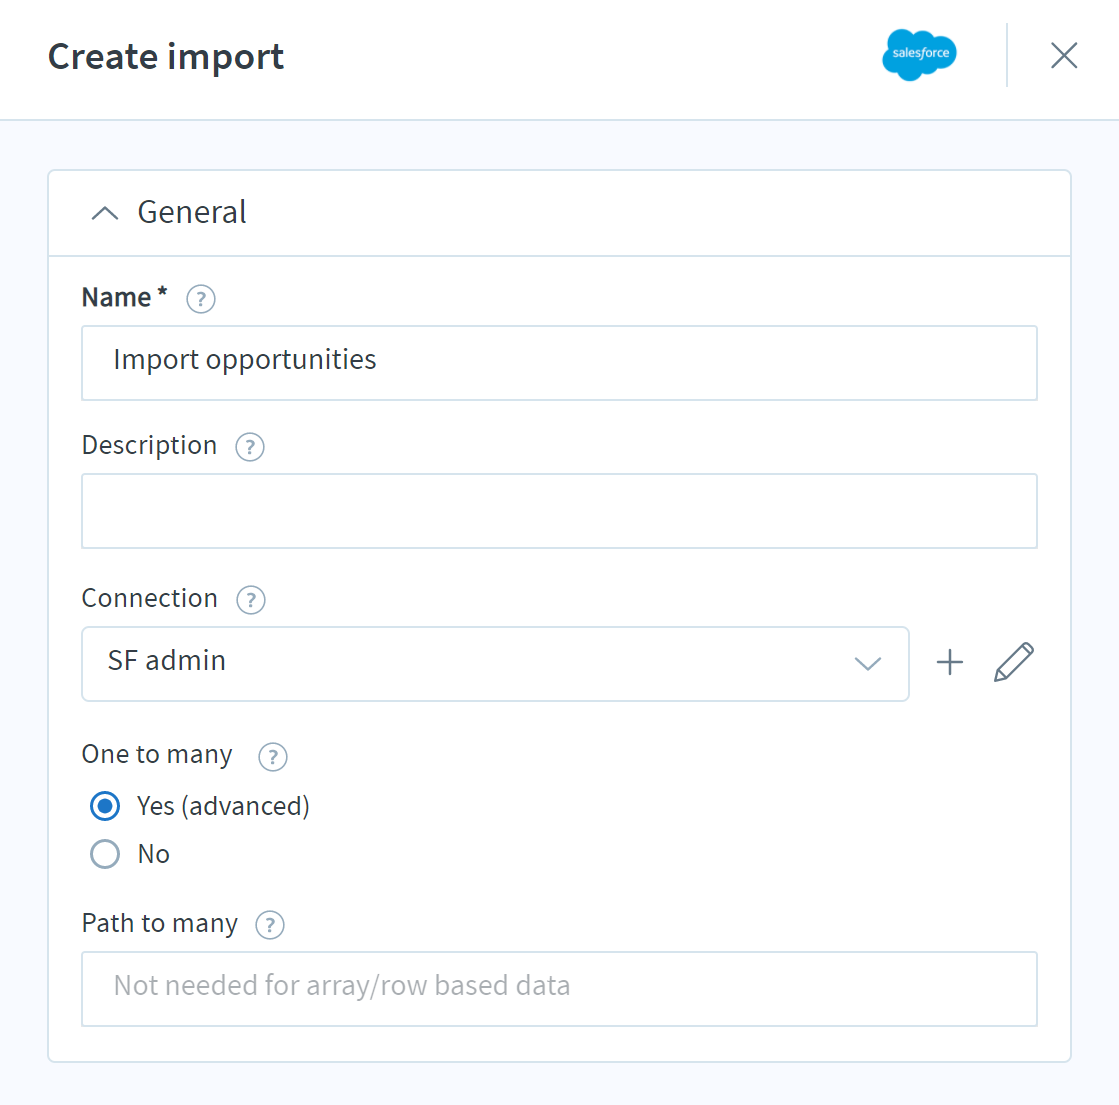Add a new connection with plus icon
Image resolution: width=1119 pixels, height=1105 pixels.
tap(950, 662)
